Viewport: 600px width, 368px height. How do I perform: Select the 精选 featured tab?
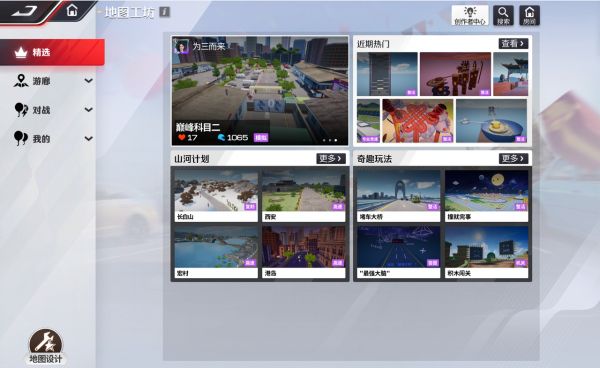coord(52,52)
